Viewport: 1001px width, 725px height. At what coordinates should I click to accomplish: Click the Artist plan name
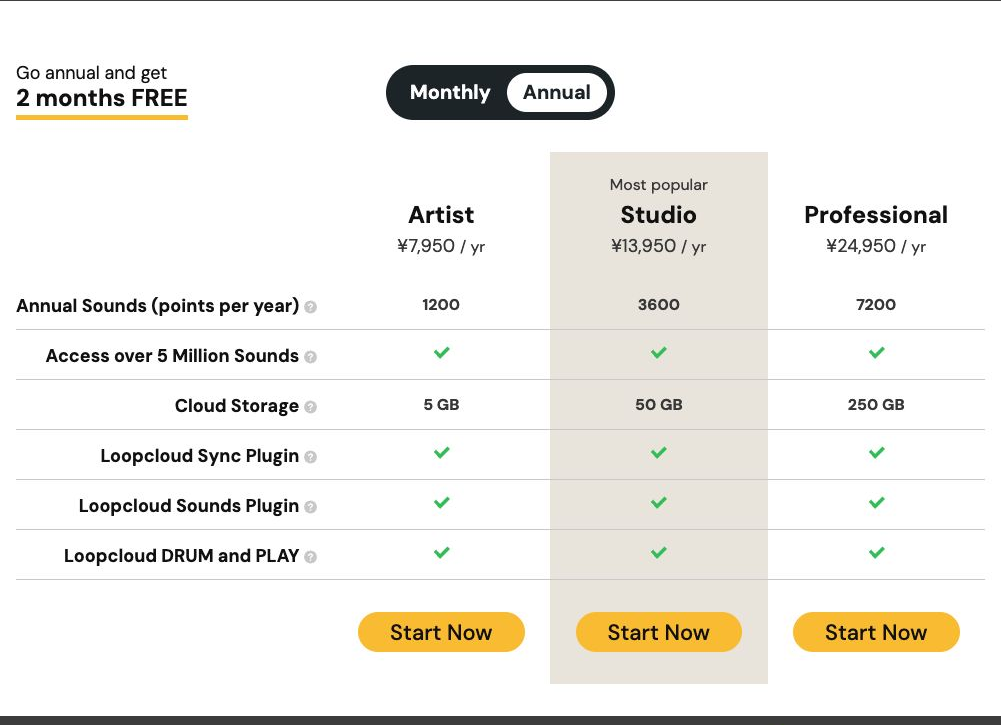[x=441, y=215]
